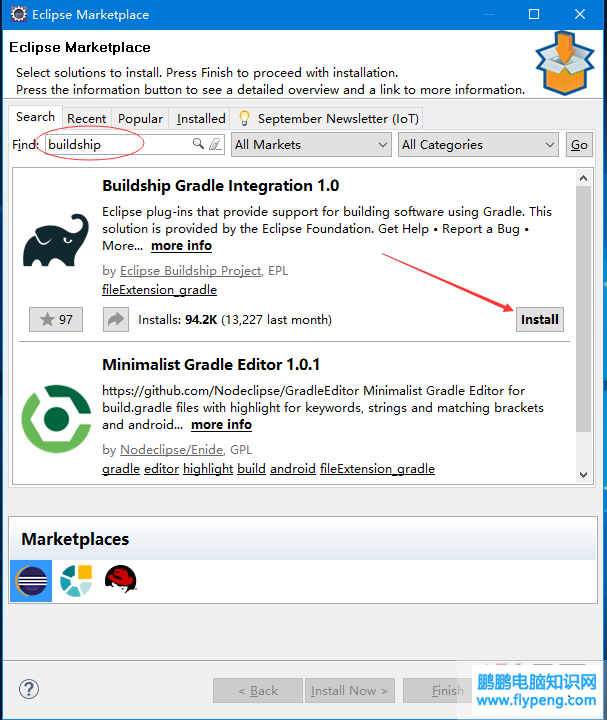607x720 pixels.
Task: Close the Eclipse Marketplace dialog
Action: click(580, 14)
